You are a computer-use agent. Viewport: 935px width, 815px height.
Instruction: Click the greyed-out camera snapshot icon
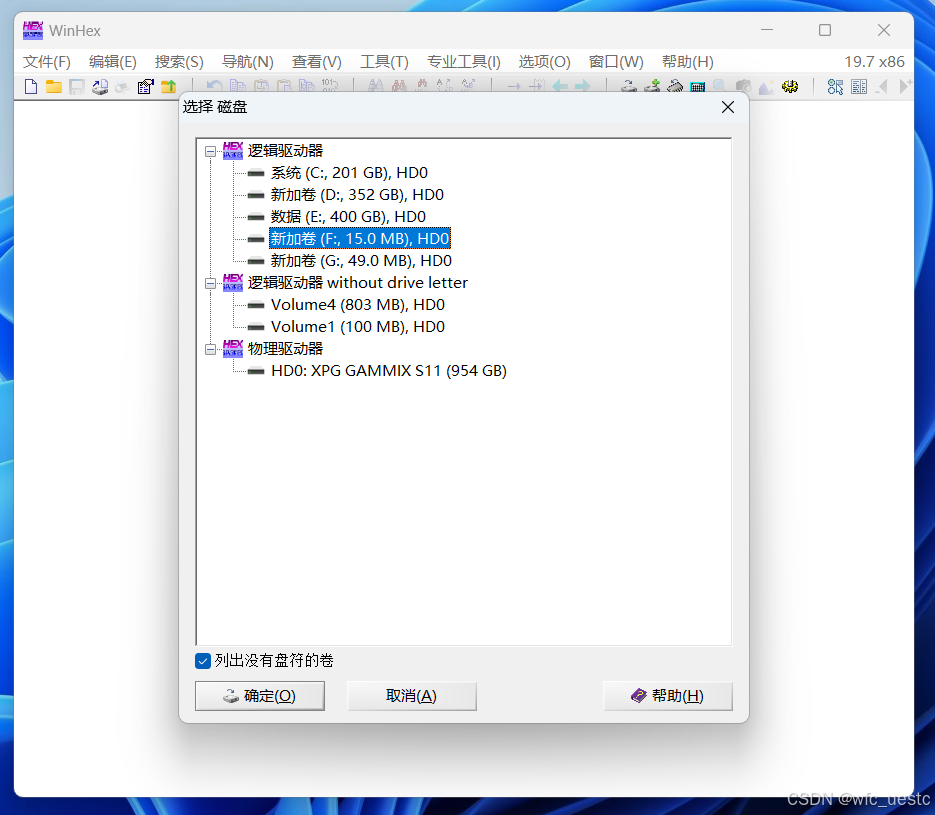(743, 86)
